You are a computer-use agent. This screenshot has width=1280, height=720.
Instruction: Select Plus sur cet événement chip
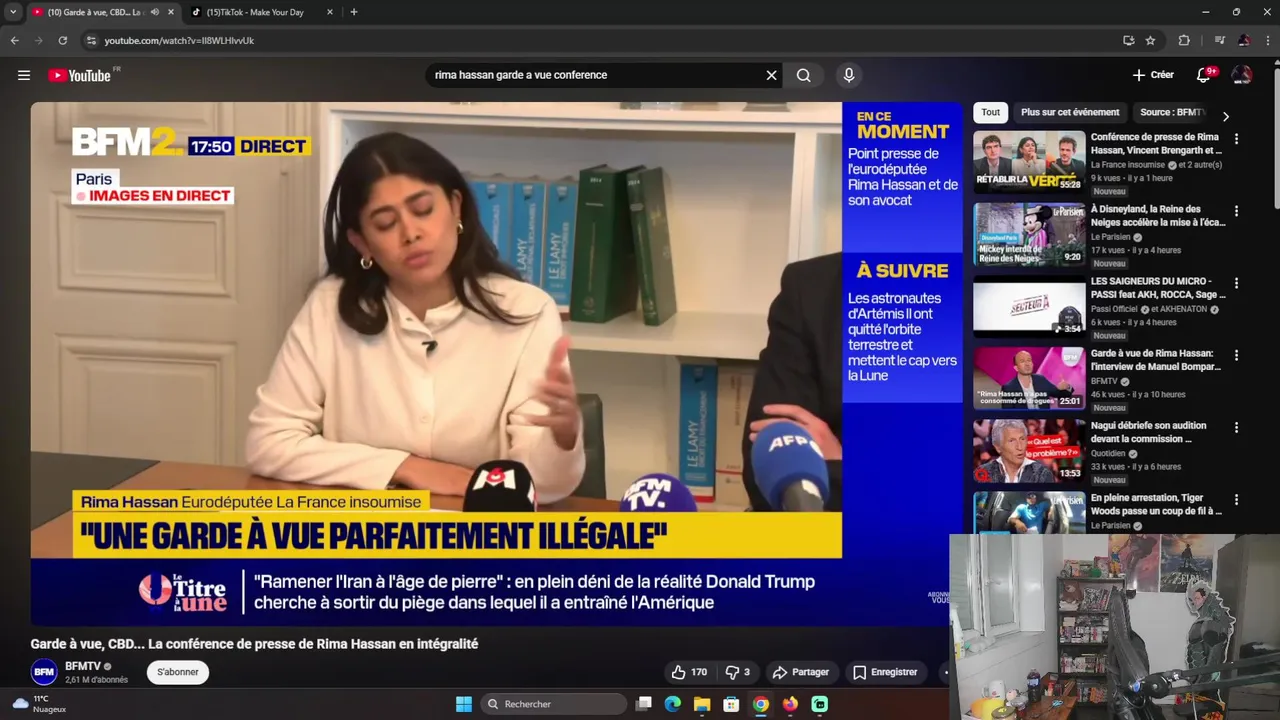pos(1070,112)
